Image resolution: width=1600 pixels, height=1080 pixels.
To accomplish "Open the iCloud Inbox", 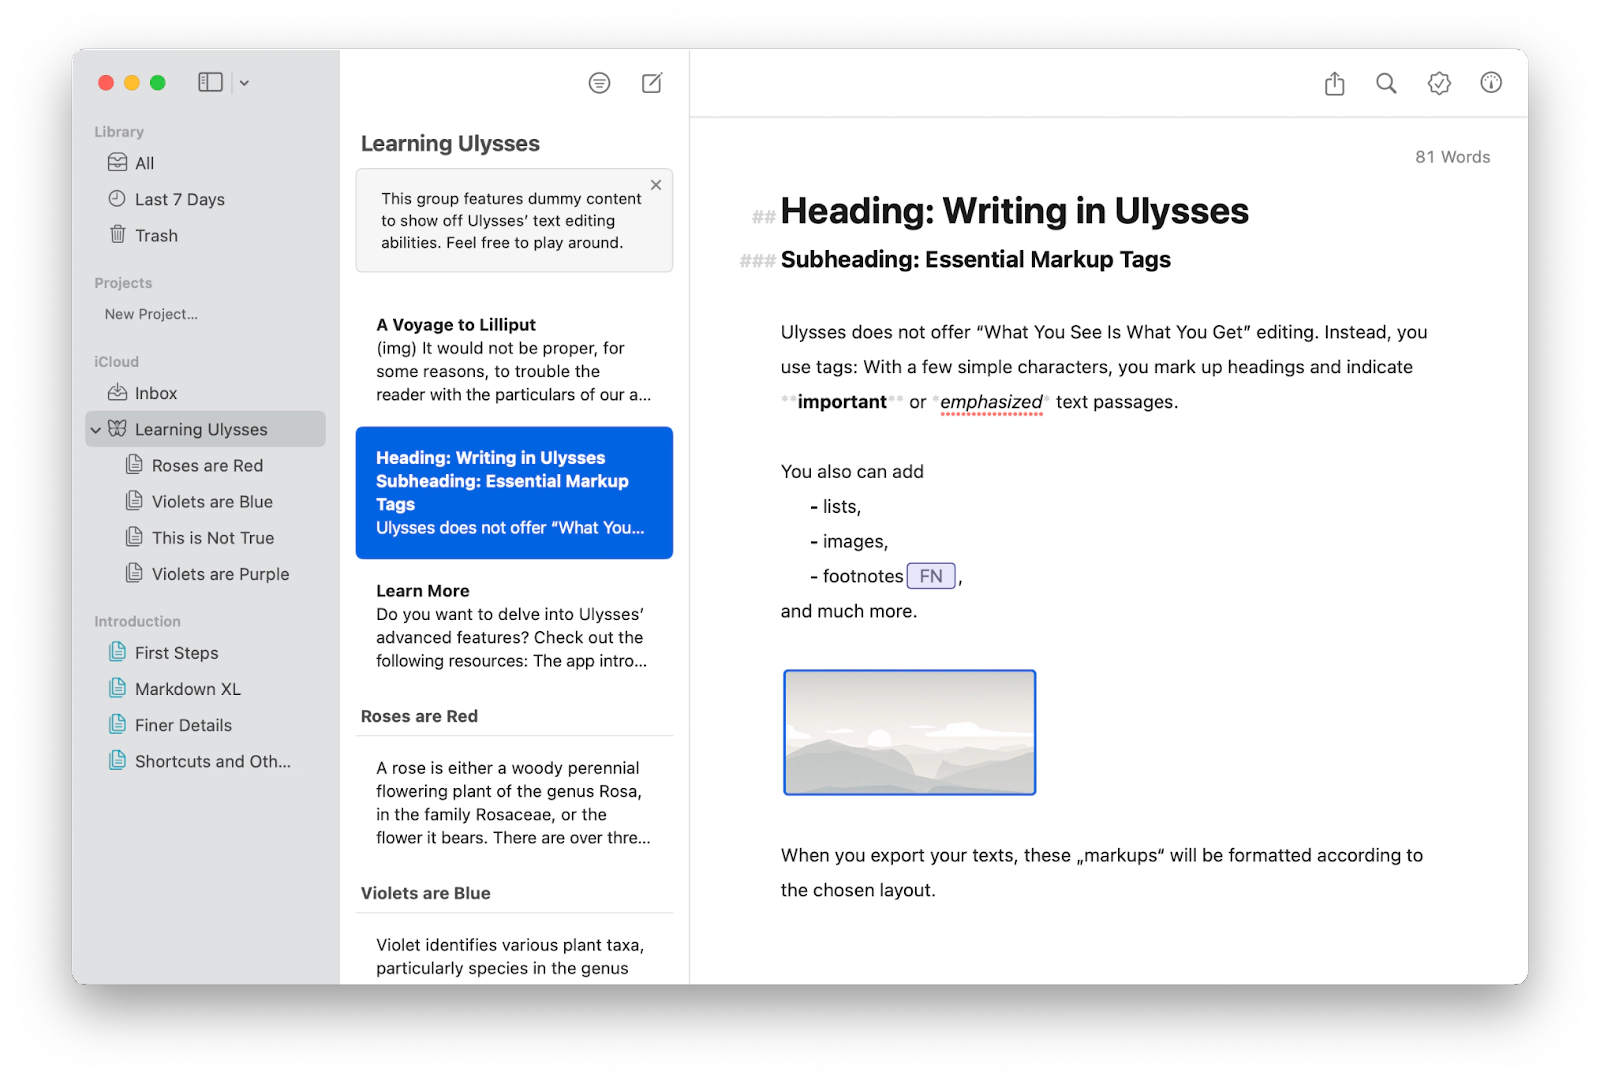I will pyautogui.click(x=206, y=393).
